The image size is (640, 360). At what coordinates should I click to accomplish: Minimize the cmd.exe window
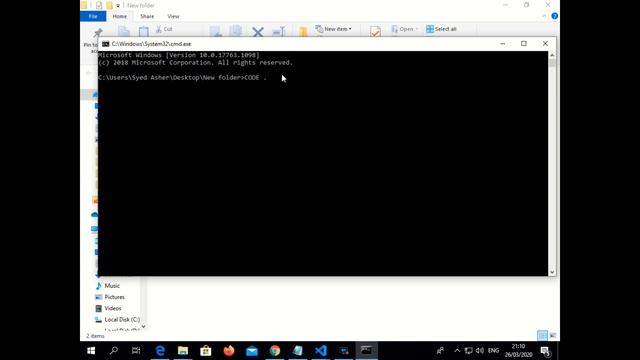(x=502, y=44)
